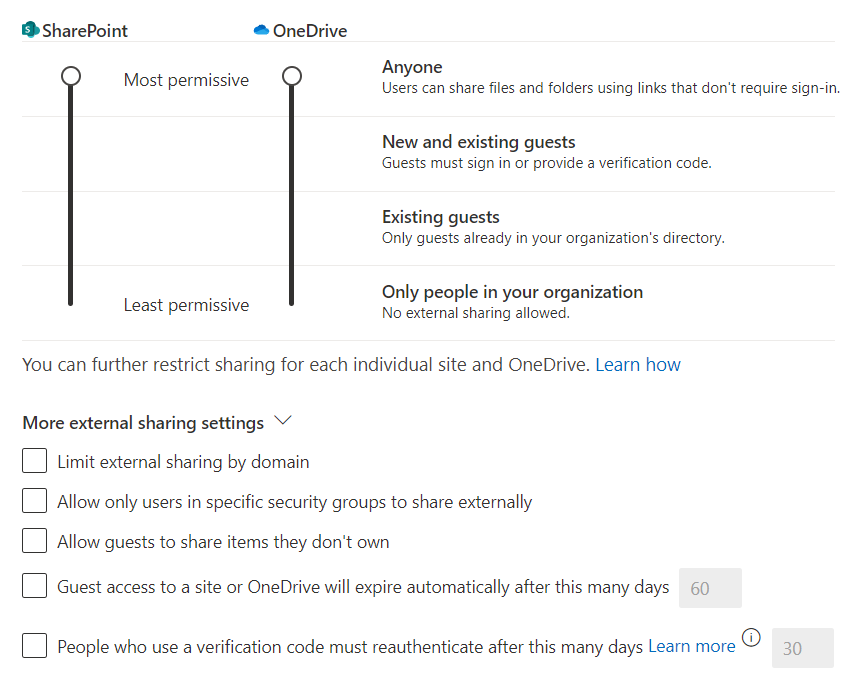863x683 pixels.
Task: Click the 60 days expiration input field
Action: 710,588
